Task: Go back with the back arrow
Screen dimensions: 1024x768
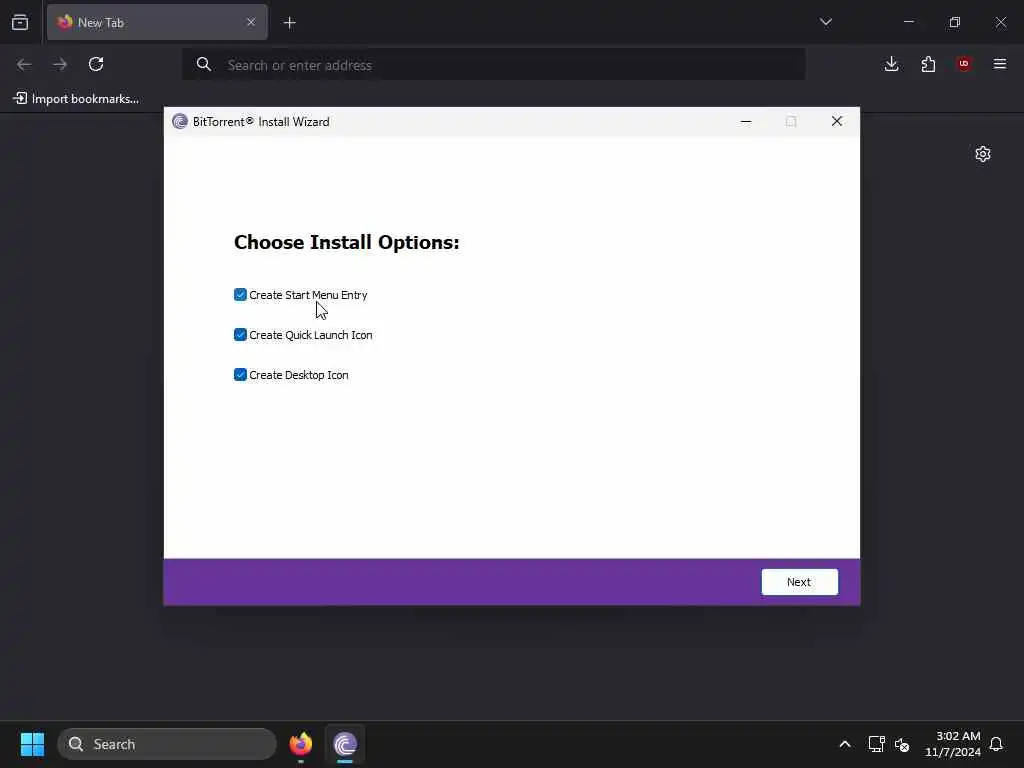Action: pyautogui.click(x=24, y=64)
